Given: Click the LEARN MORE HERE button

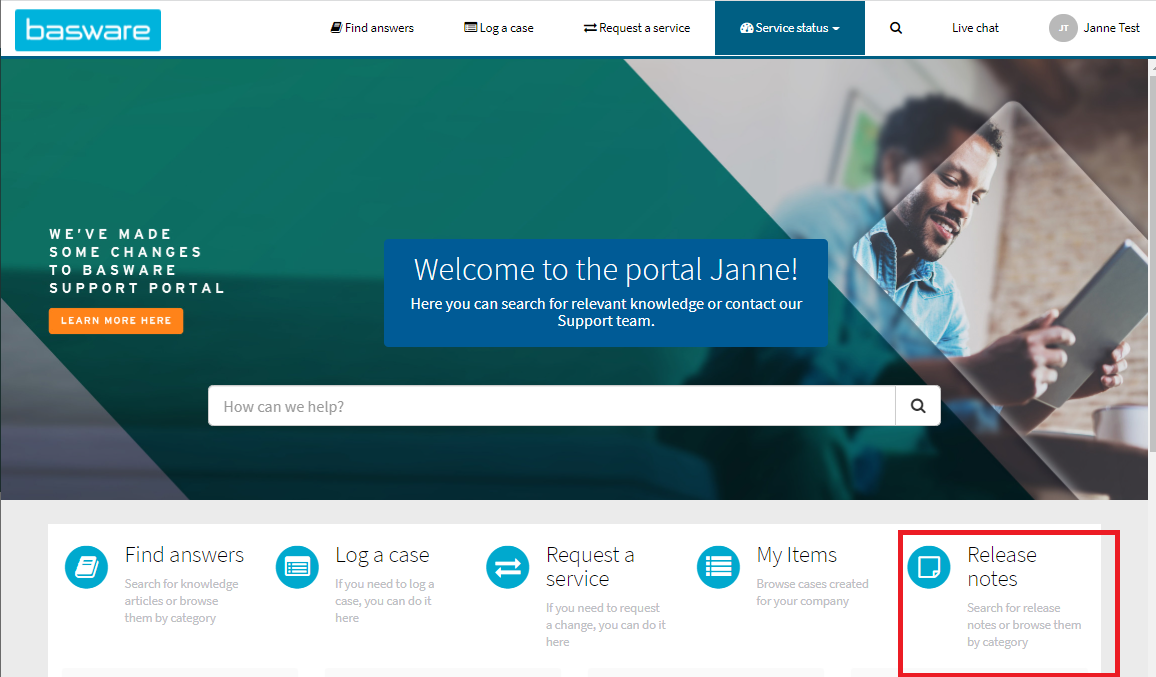Looking at the screenshot, I should 116,321.
